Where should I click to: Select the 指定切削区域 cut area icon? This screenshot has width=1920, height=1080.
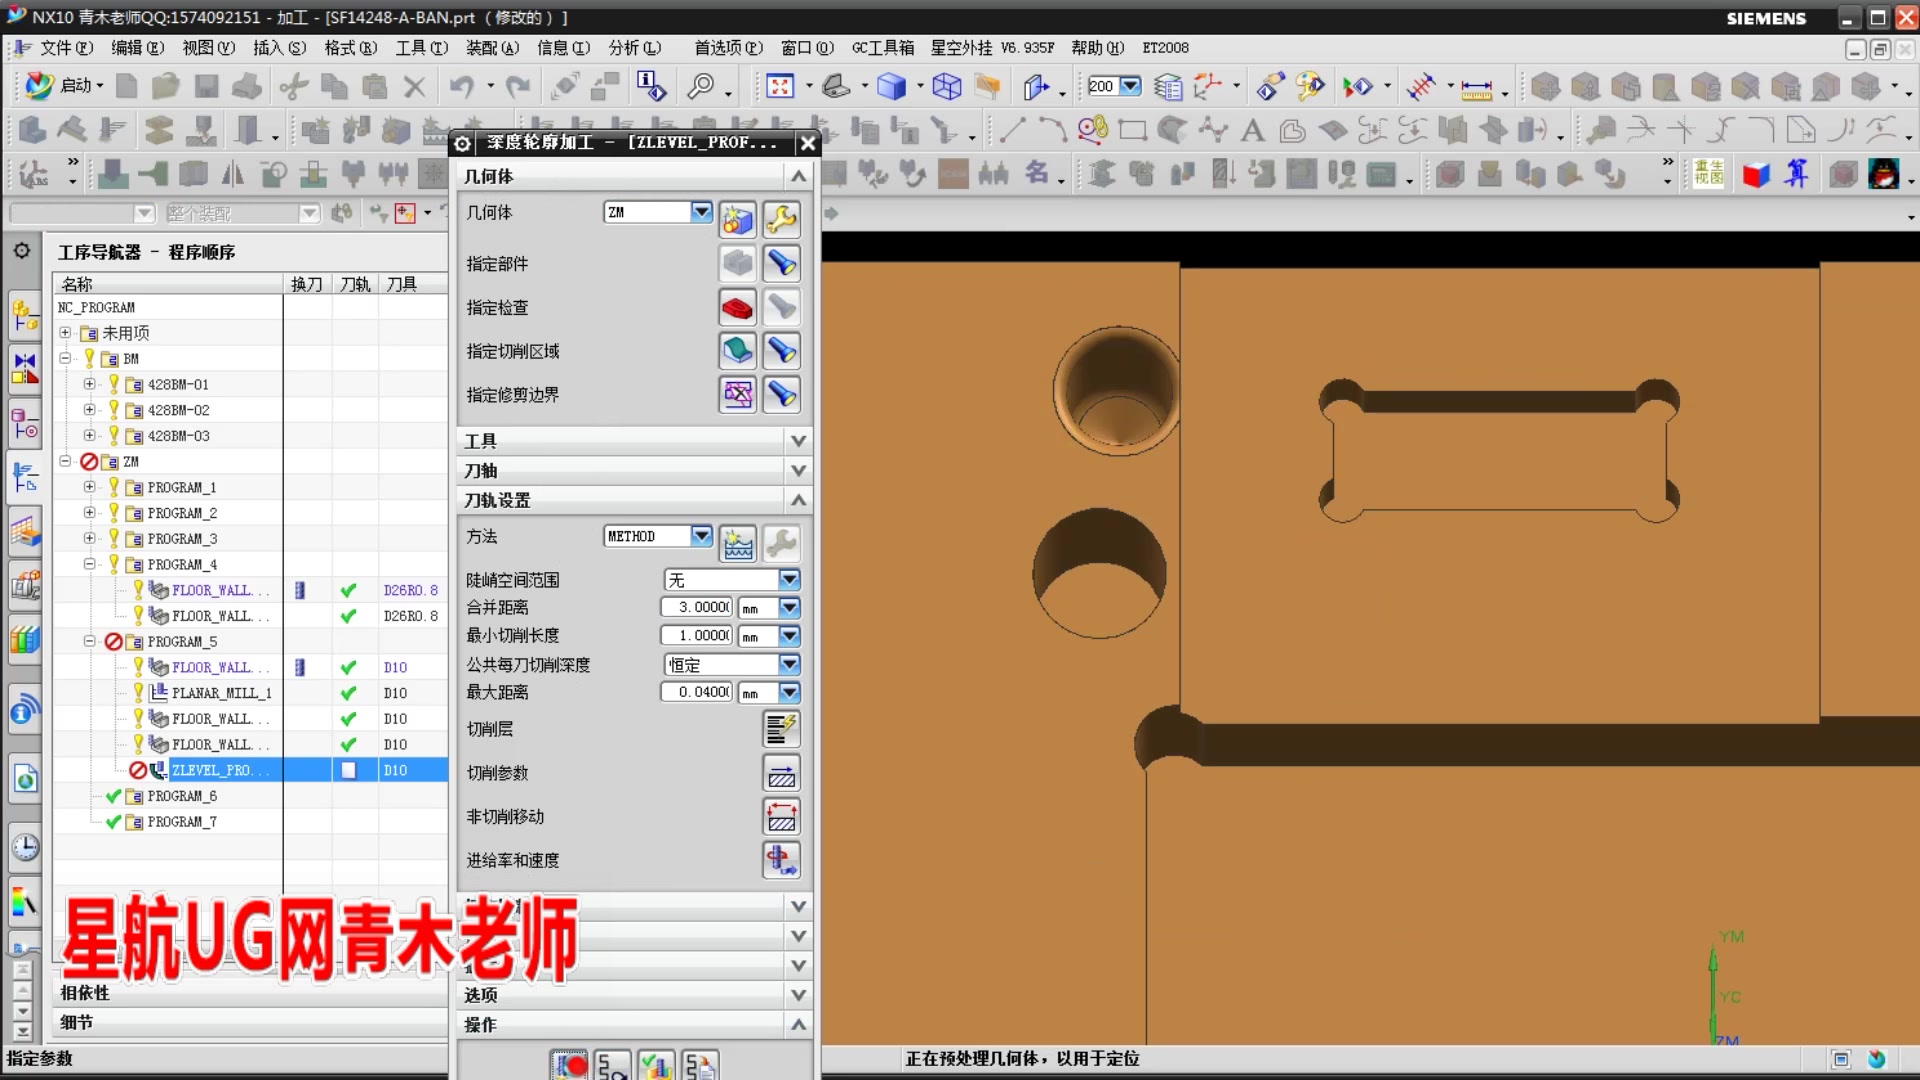[x=737, y=351]
